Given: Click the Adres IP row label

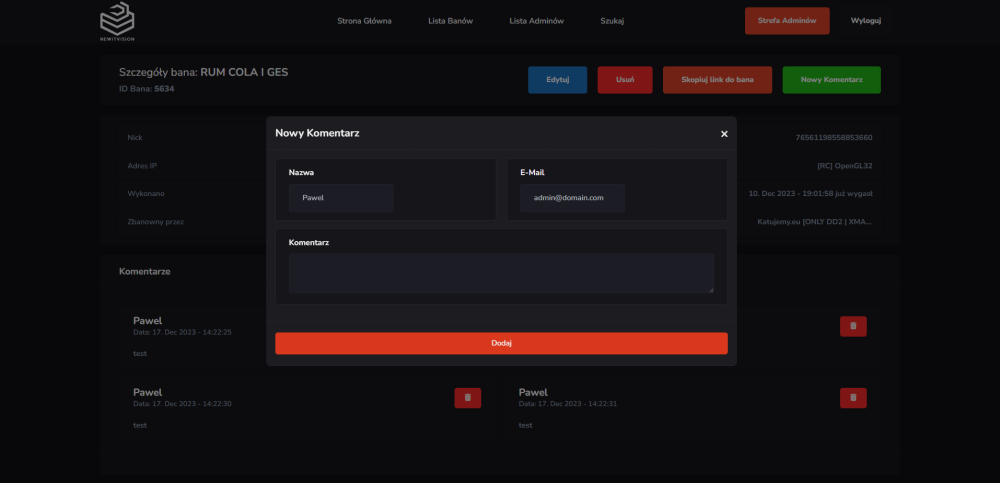Looking at the screenshot, I should pyautogui.click(x=142, y=166).
